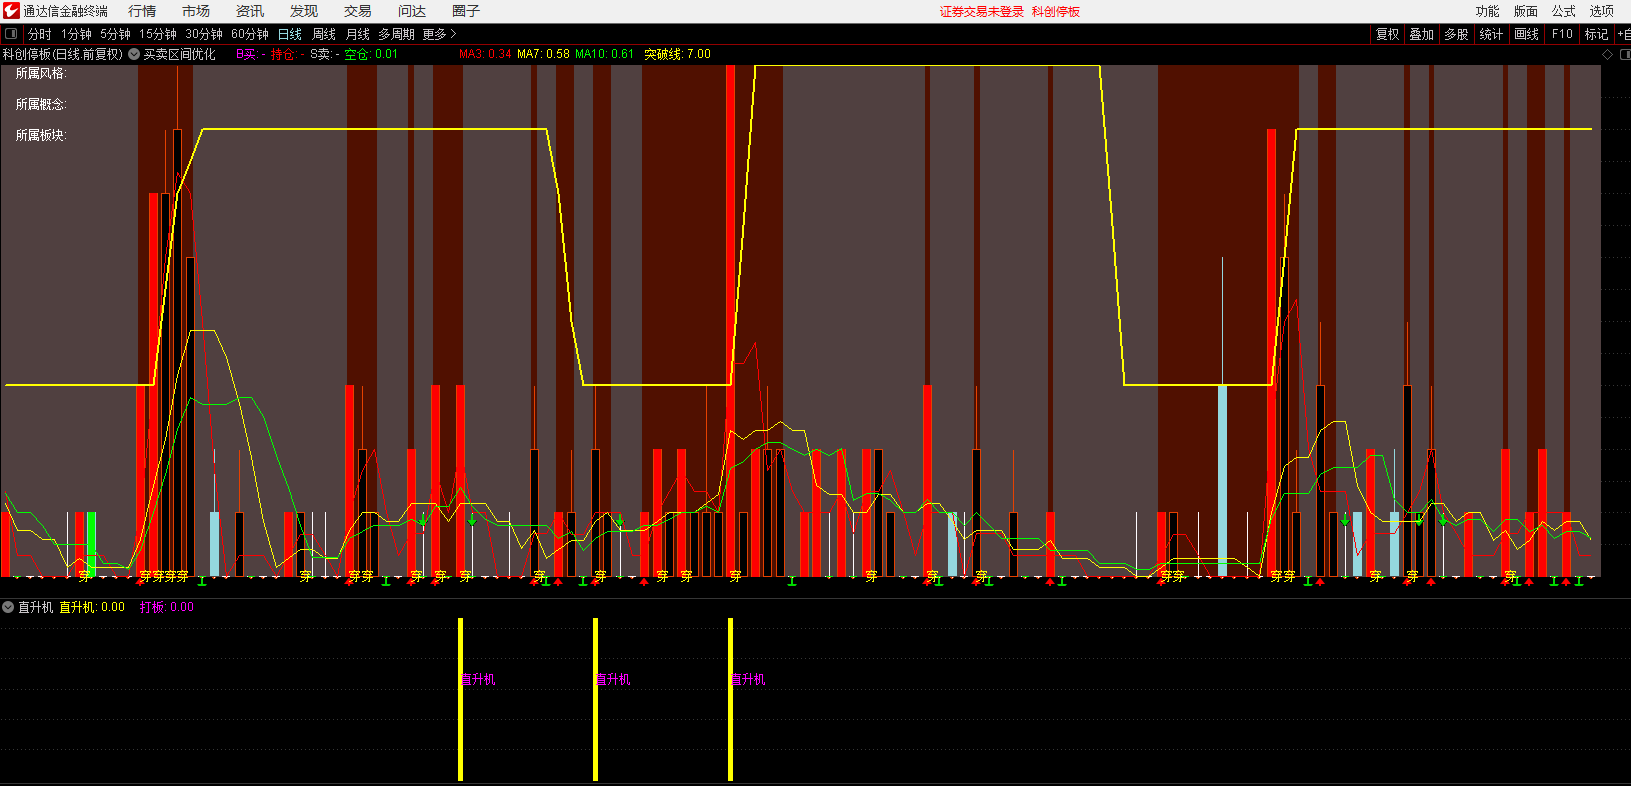
Task: Switch to 15分钟 period
Action: pos(158,34)
